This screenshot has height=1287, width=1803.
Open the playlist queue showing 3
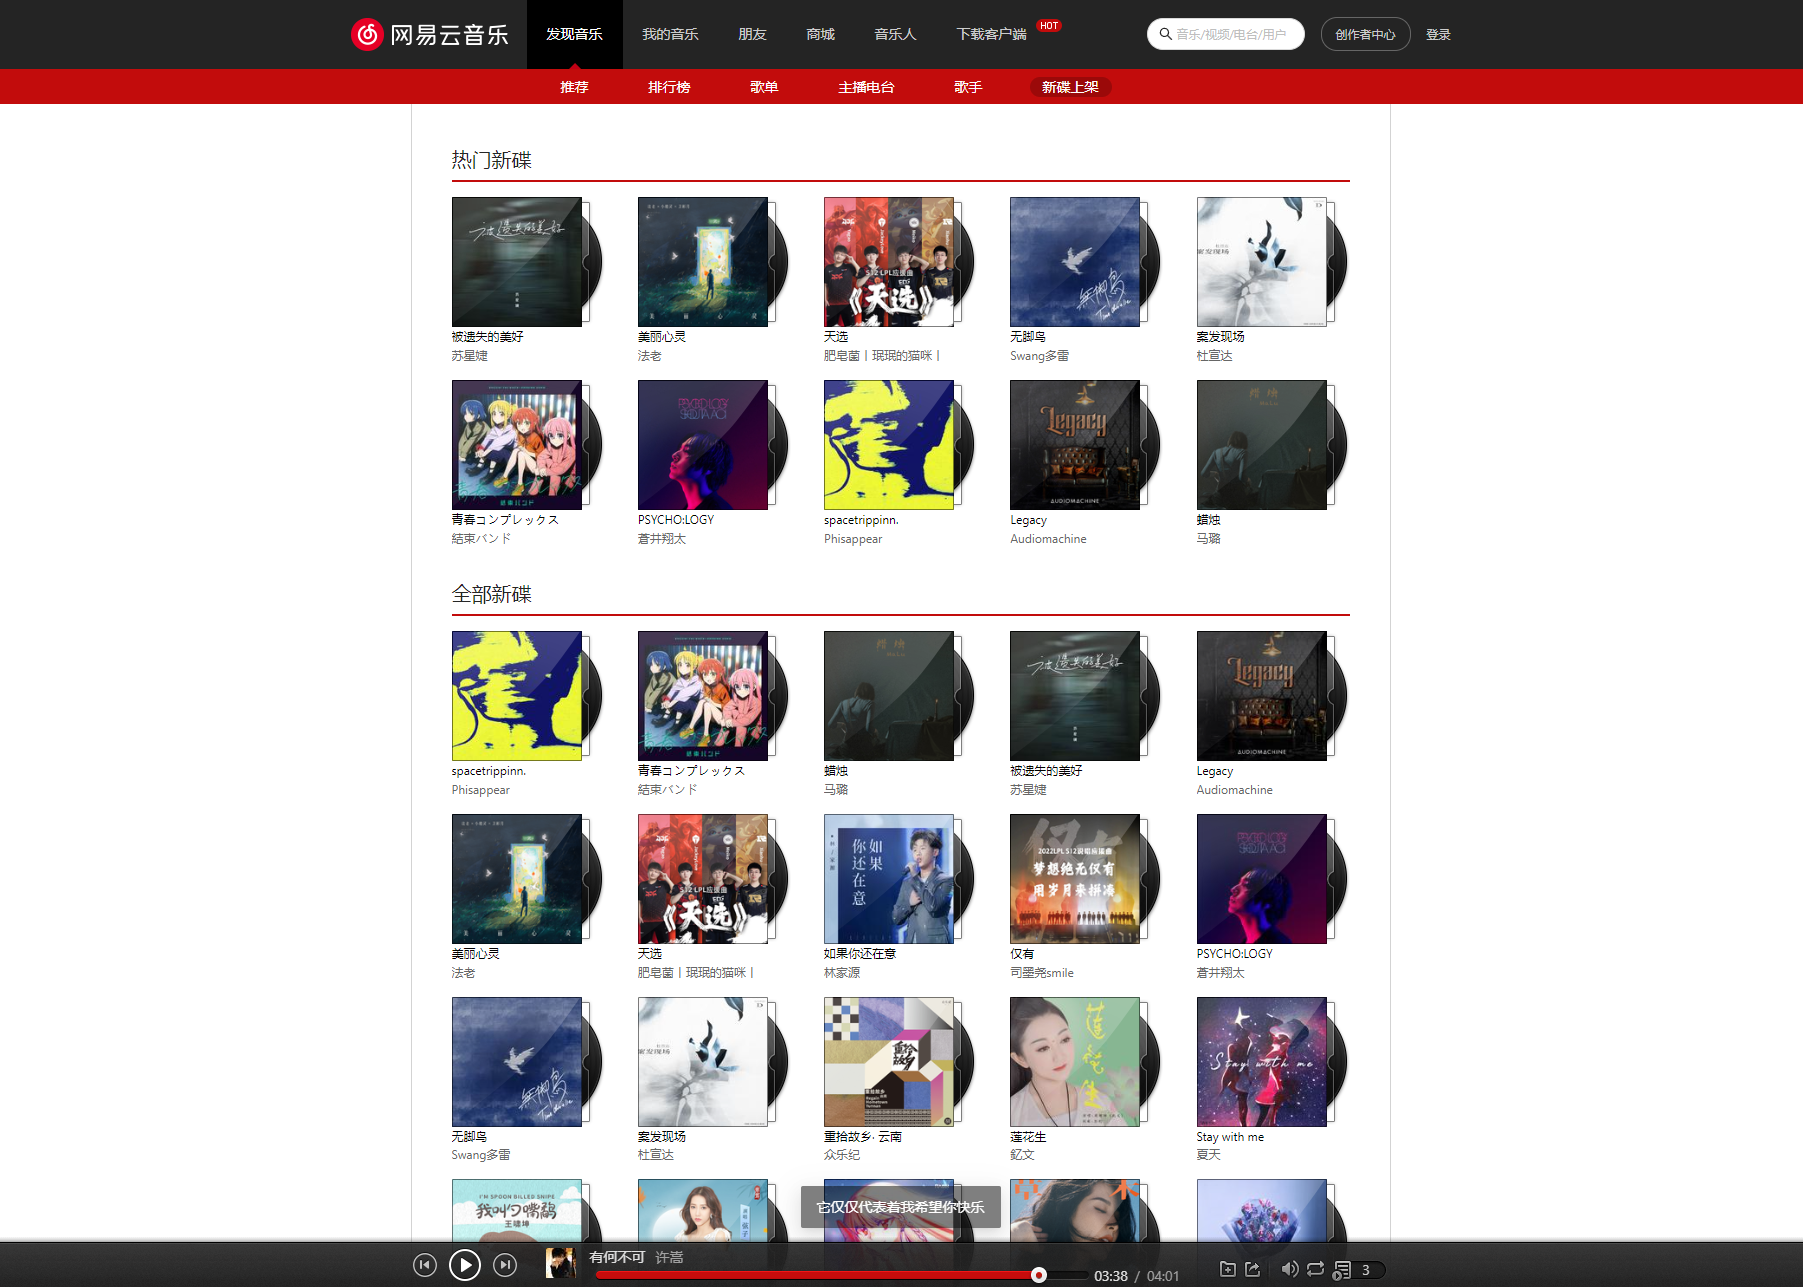pos(1359,1270)
